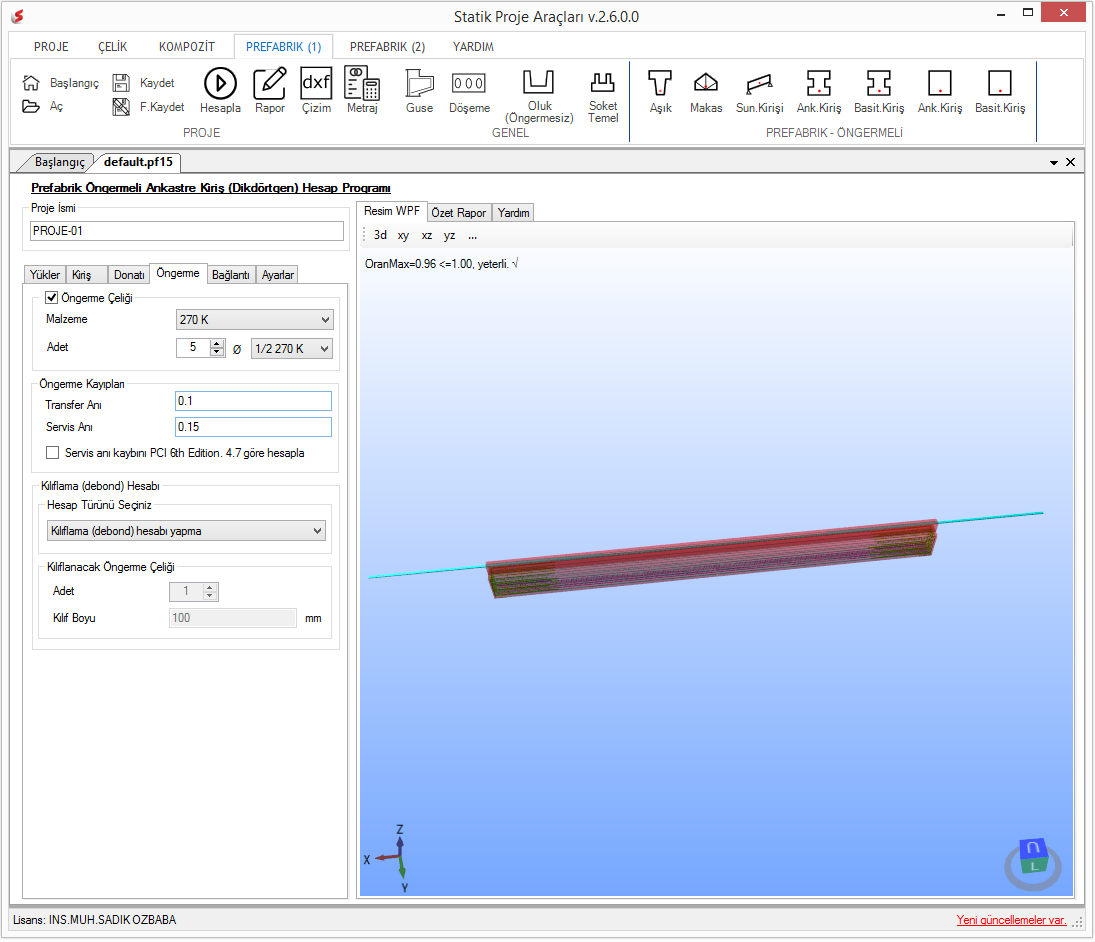Enable the PCI 6th Edition service loss checkbox
Viewport: 1095px width, 942px height.
click(52, 453)
